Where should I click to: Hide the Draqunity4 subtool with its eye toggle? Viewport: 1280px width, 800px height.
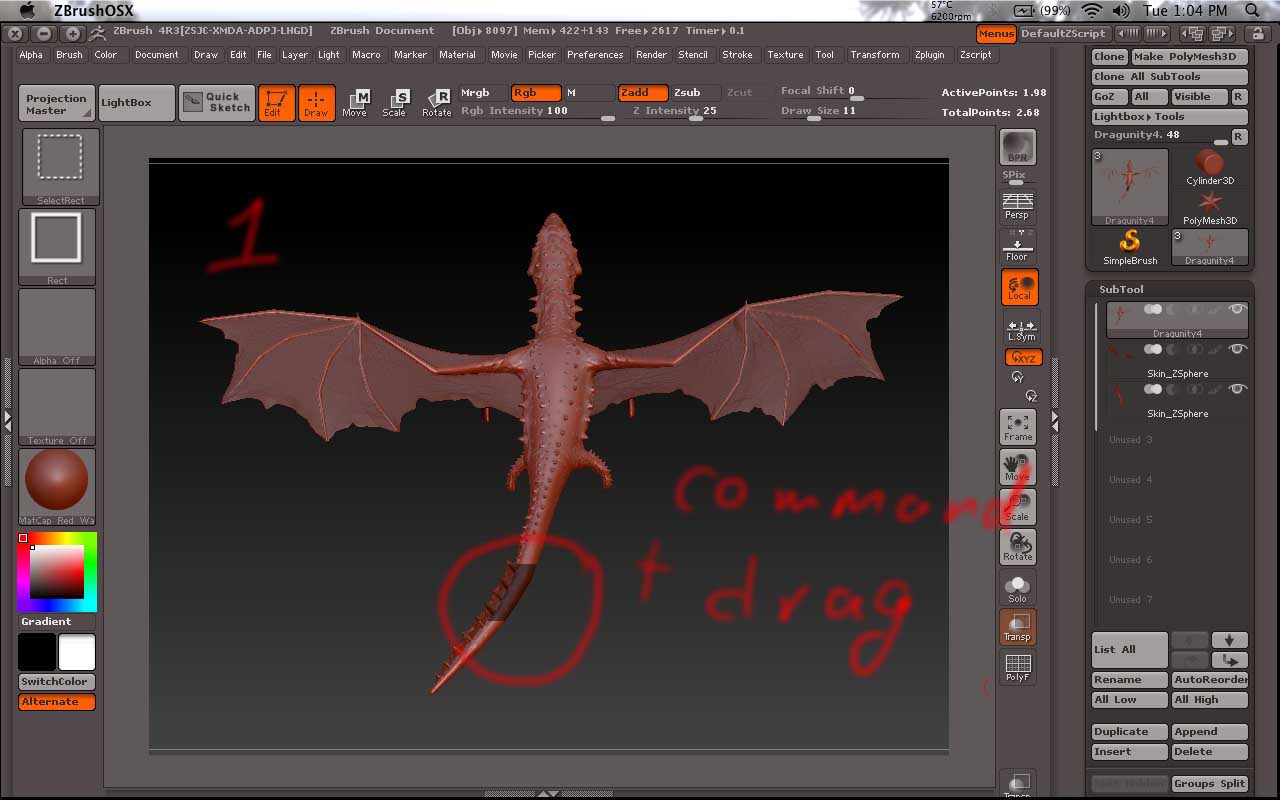1237,308
